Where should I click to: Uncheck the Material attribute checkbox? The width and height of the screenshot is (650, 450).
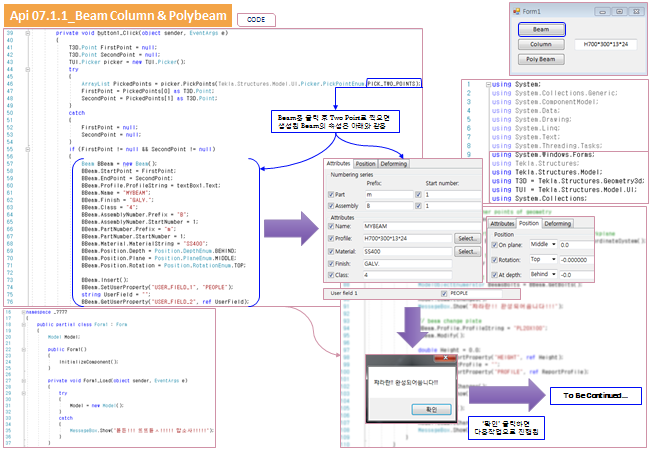[x=332, y=251]
